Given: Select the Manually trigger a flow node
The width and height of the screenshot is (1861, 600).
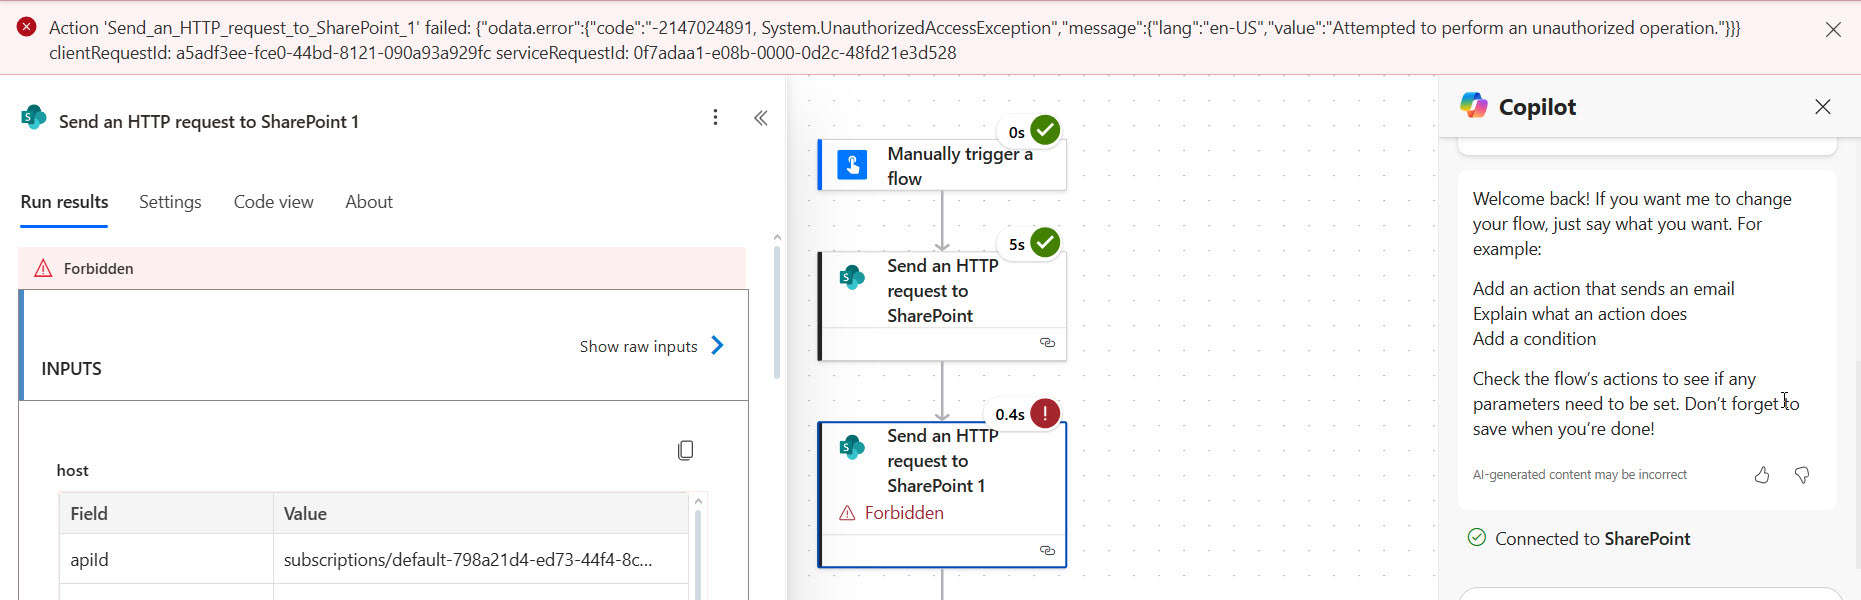Looking at the screenshot, I should pos(942,166).
